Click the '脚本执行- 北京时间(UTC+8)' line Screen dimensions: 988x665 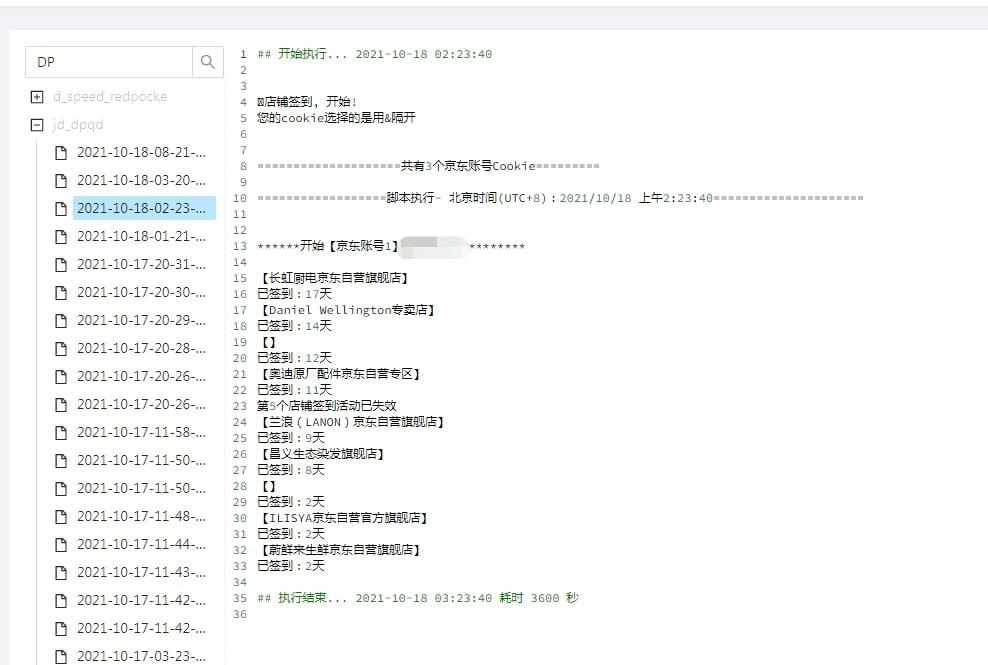point(560,198)
